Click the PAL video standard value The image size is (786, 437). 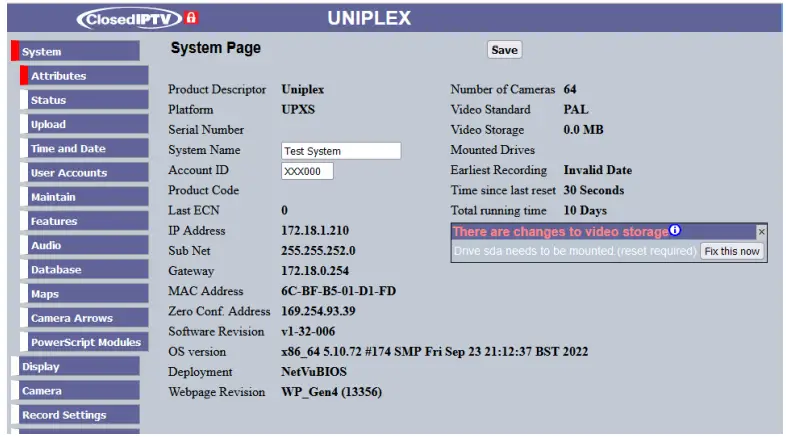pyautogui.click(x=575, y=109)
